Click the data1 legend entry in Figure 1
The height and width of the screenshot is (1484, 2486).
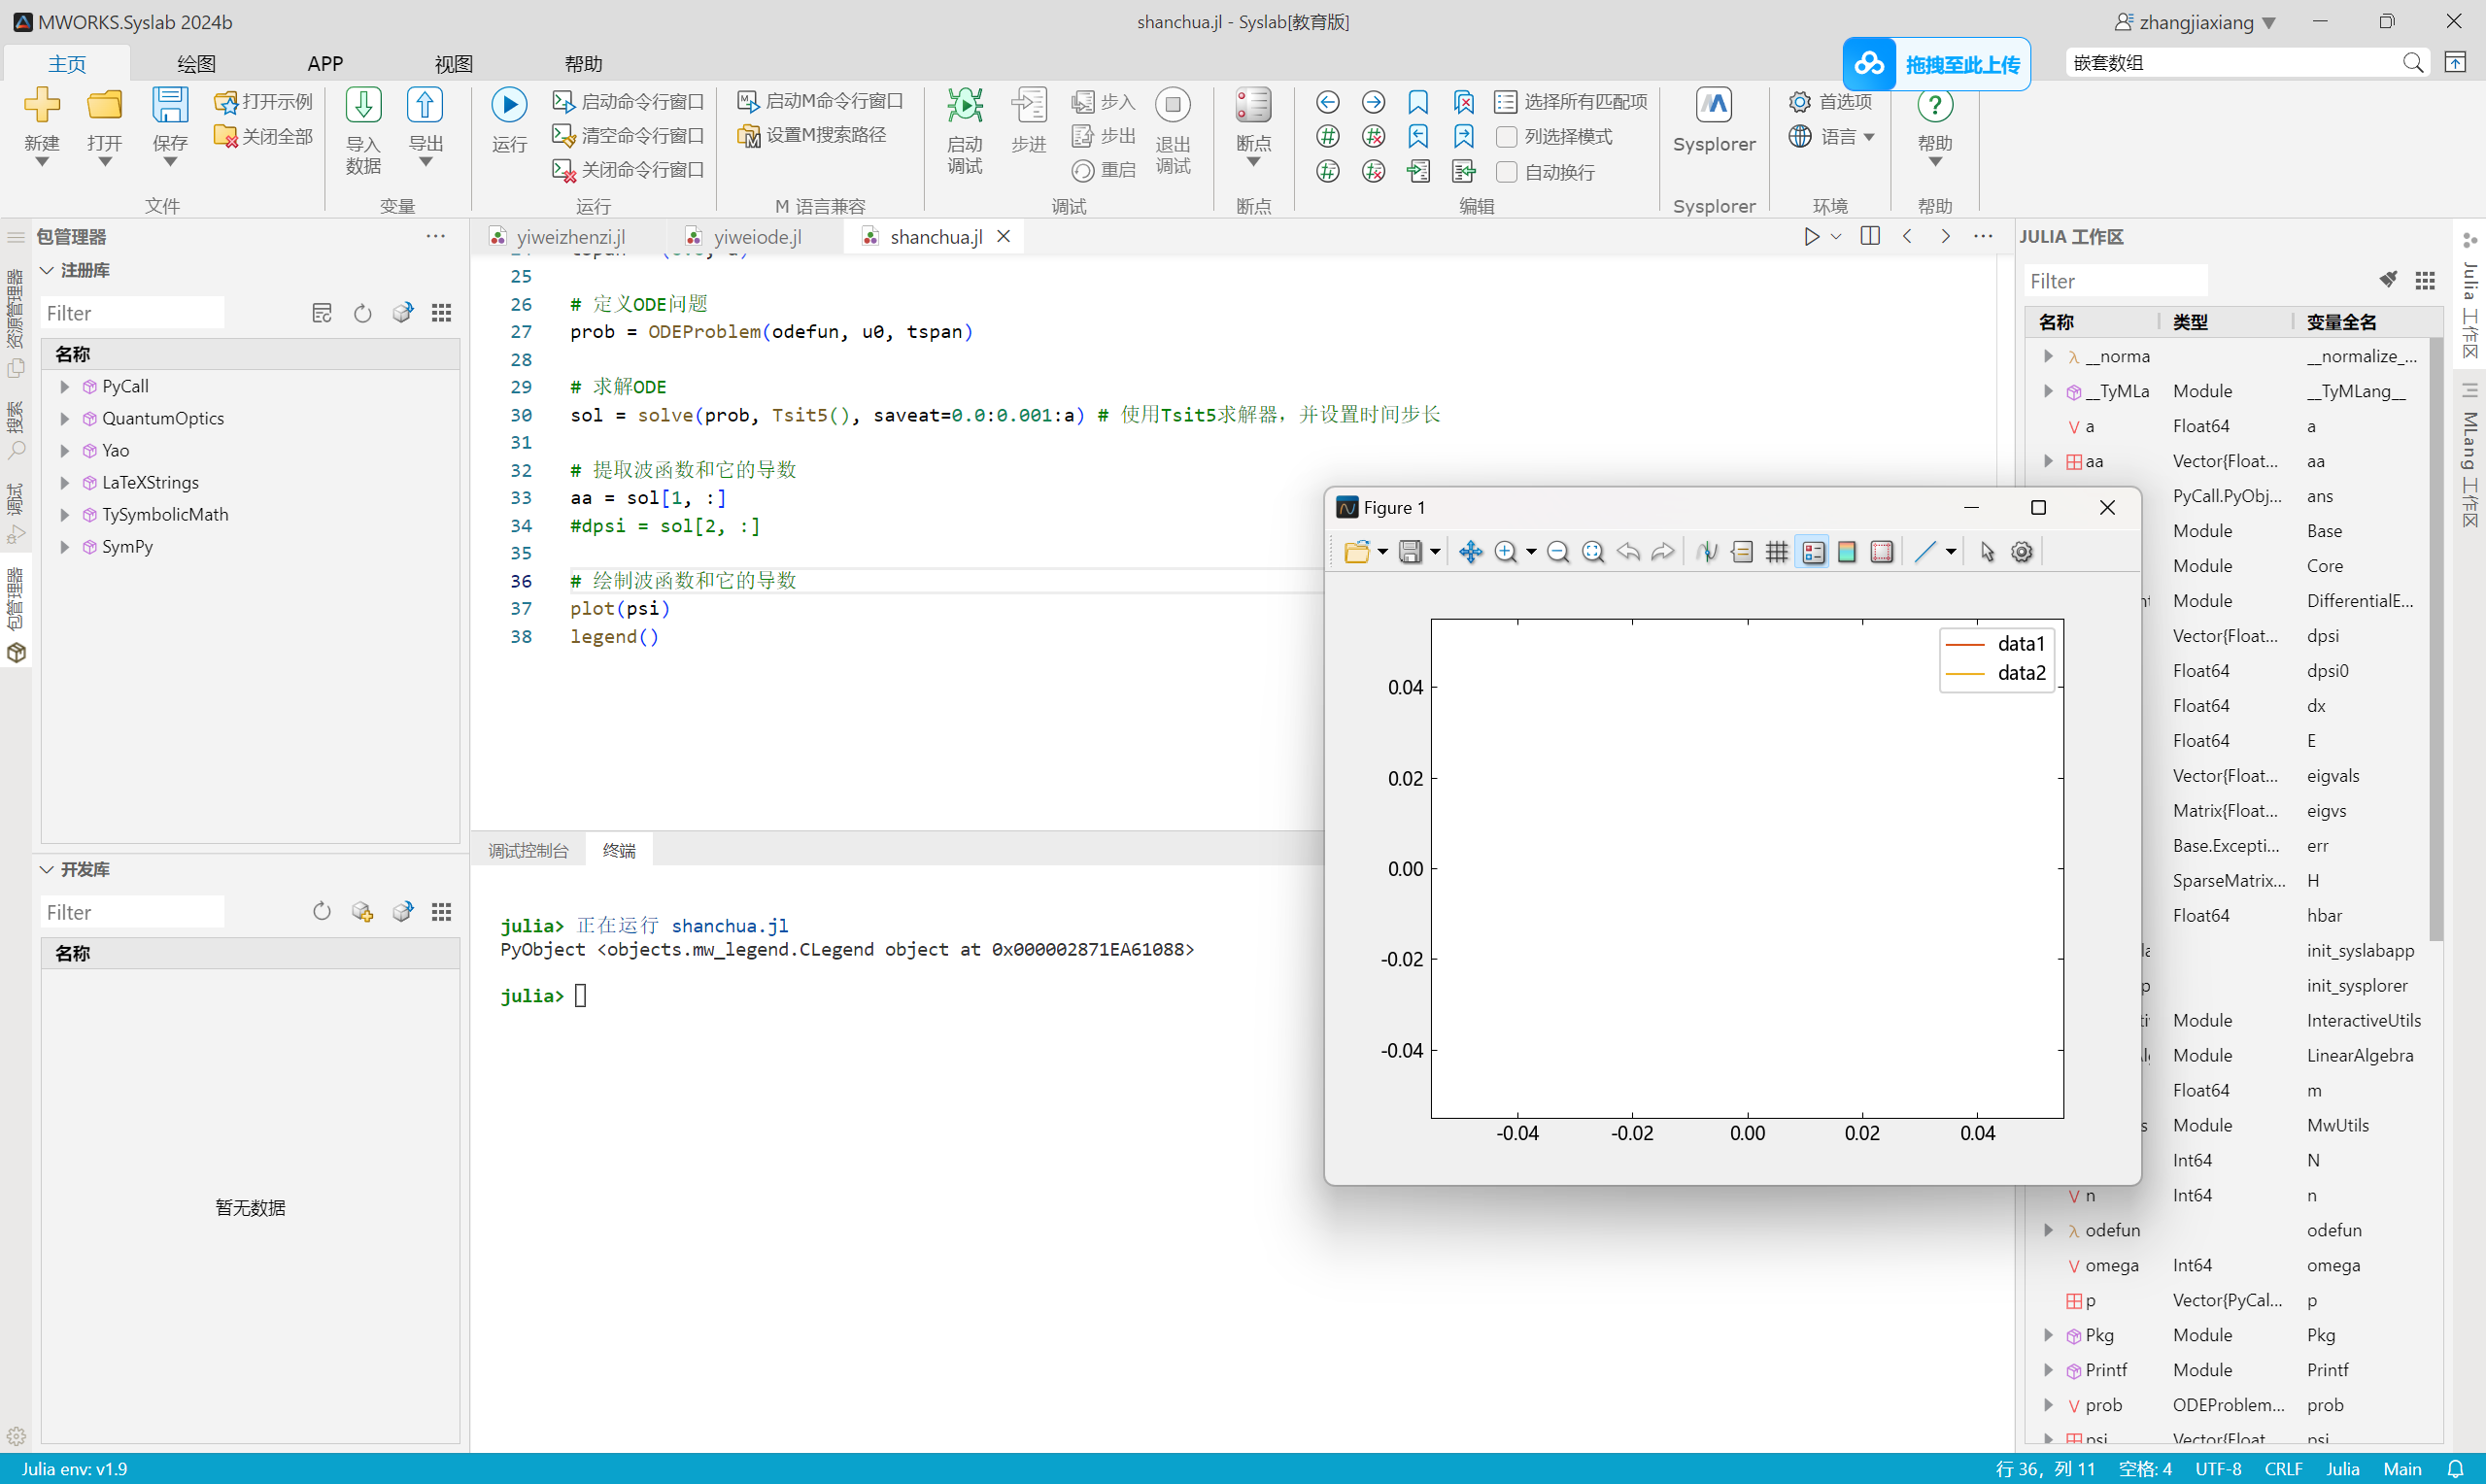click(x=1996, y=643)
